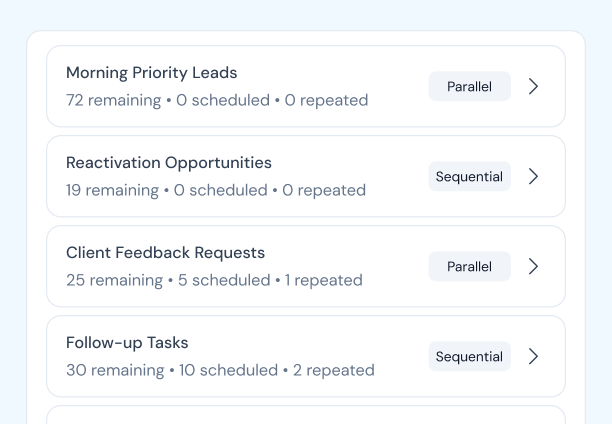The height and width of the screenshot is (424, 612).
Task: Click the 25 remaining, 5 scheduled stats line
Action: click(214, 280)
